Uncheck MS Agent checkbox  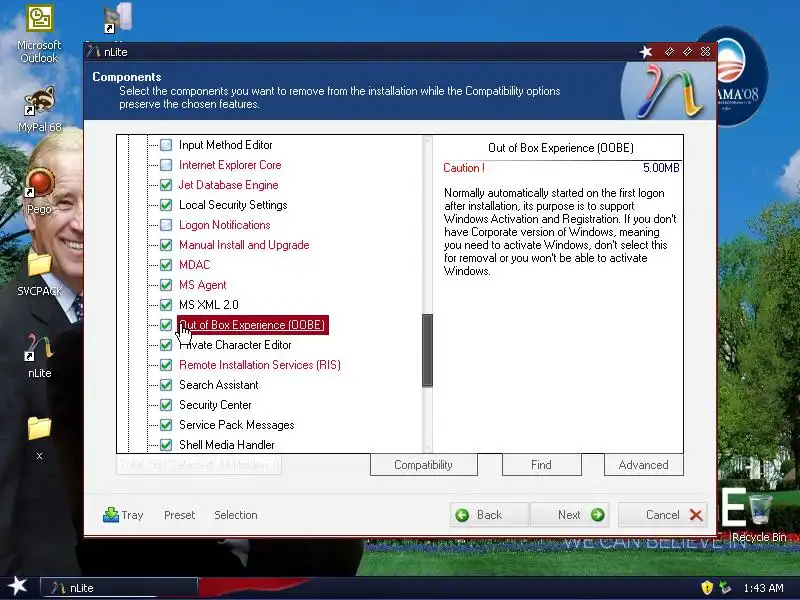166,285
